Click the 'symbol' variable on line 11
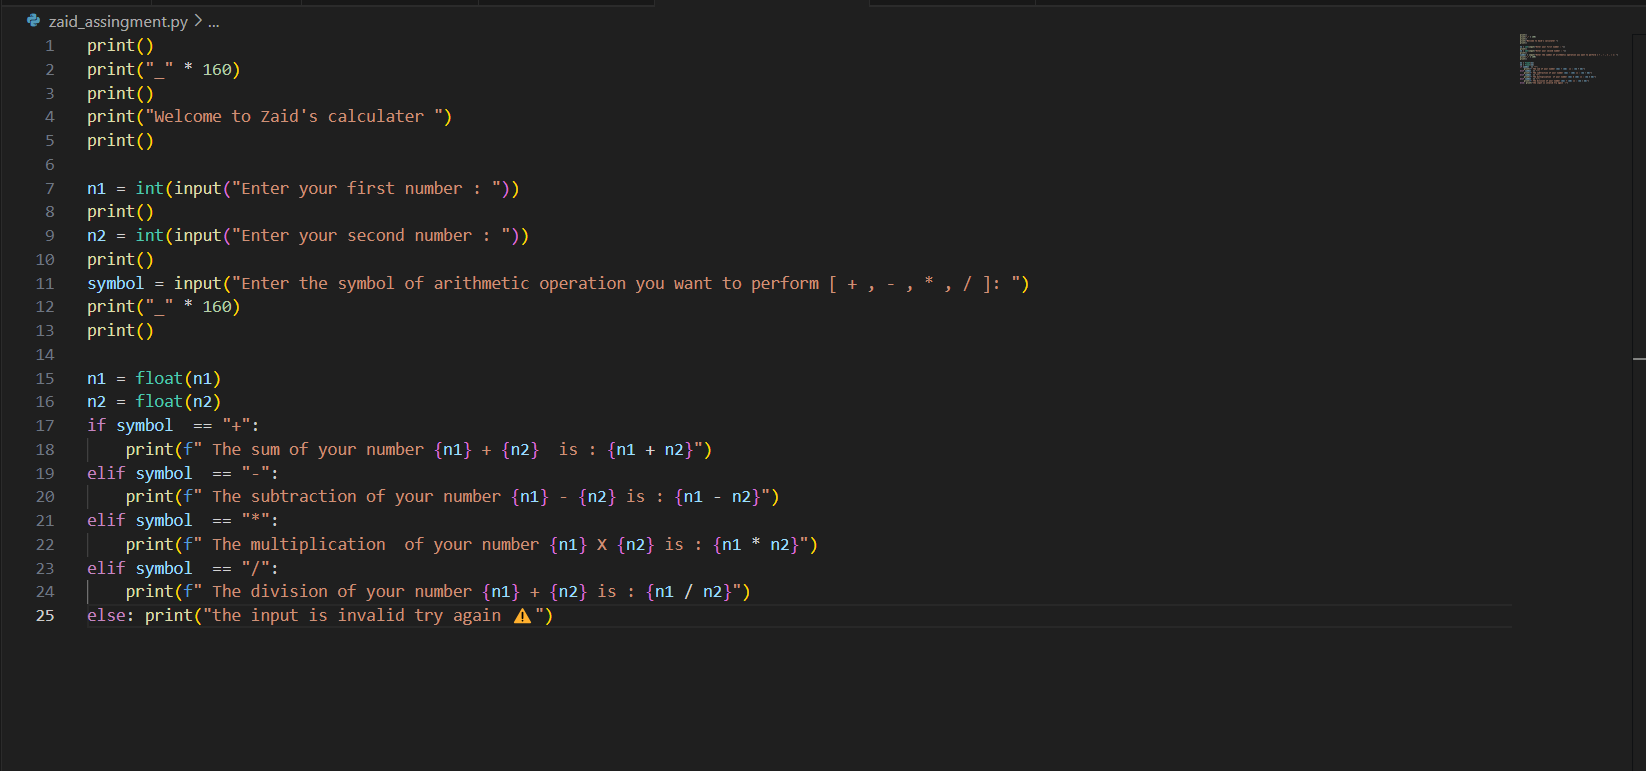The image size is (1646, 771). coord(115,284)
